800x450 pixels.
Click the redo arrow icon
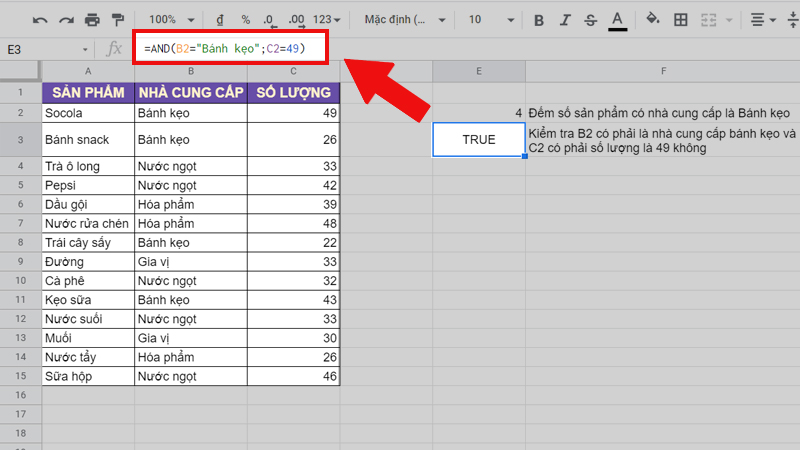click(x=65, y=20)
